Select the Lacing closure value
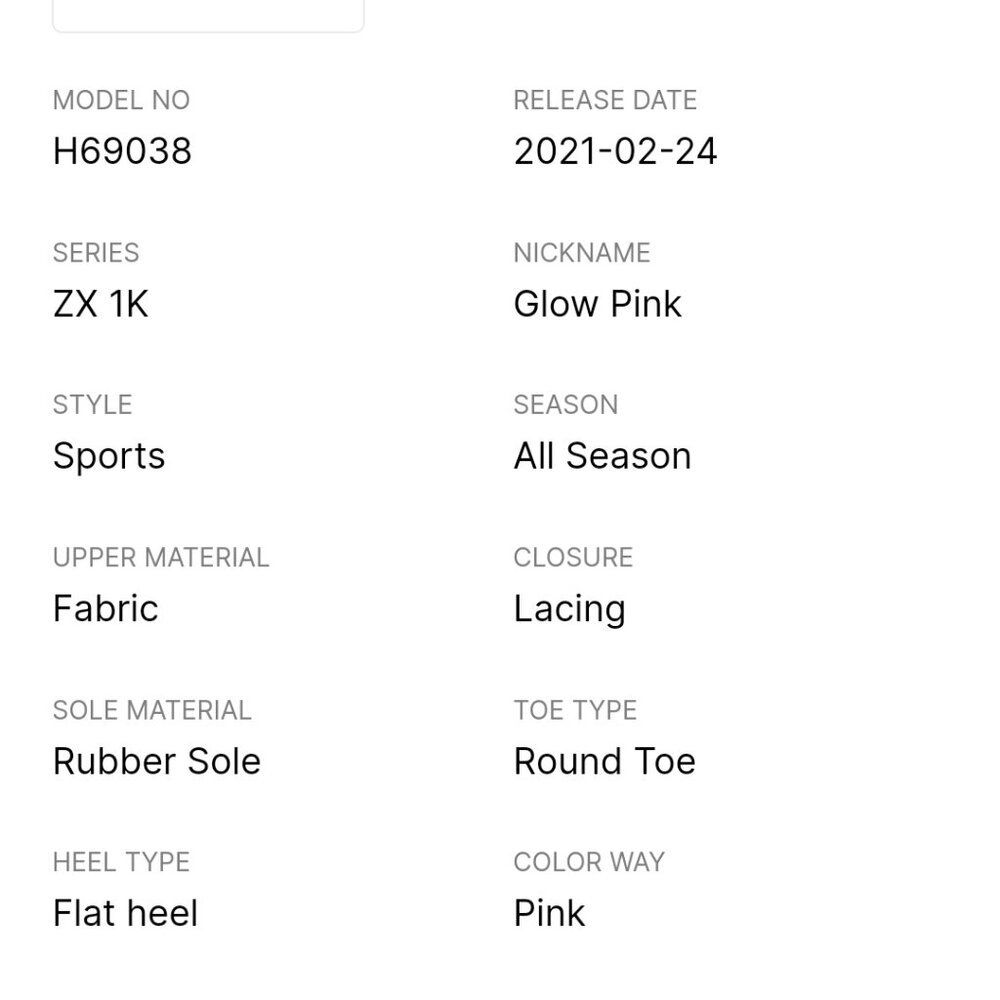The width and height of the screenshot is (1000, 1000). (x=569, y=609)
